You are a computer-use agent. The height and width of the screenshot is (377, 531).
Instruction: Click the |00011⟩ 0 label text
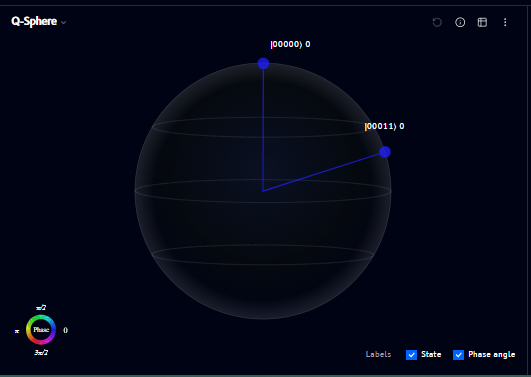point(384,126)
